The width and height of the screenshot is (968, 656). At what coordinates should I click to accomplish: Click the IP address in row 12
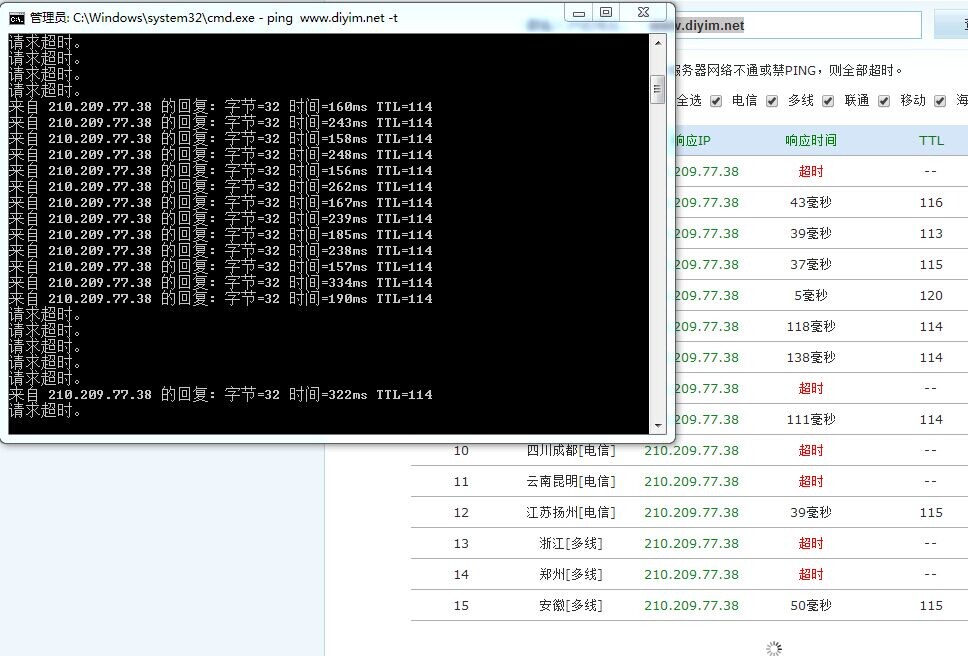coord(691,512)
